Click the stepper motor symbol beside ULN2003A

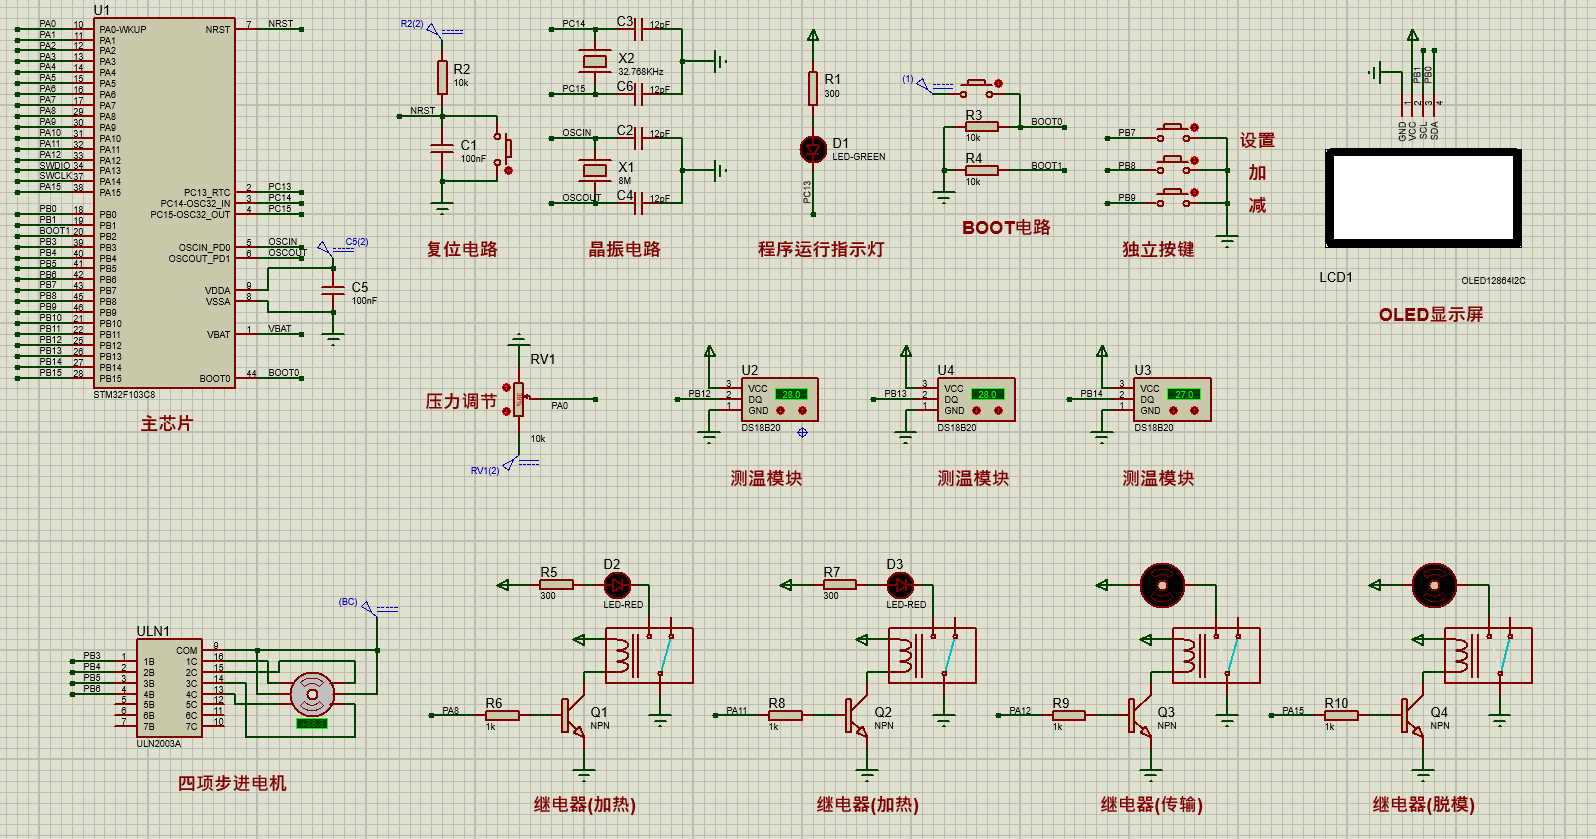click(312, 693)
